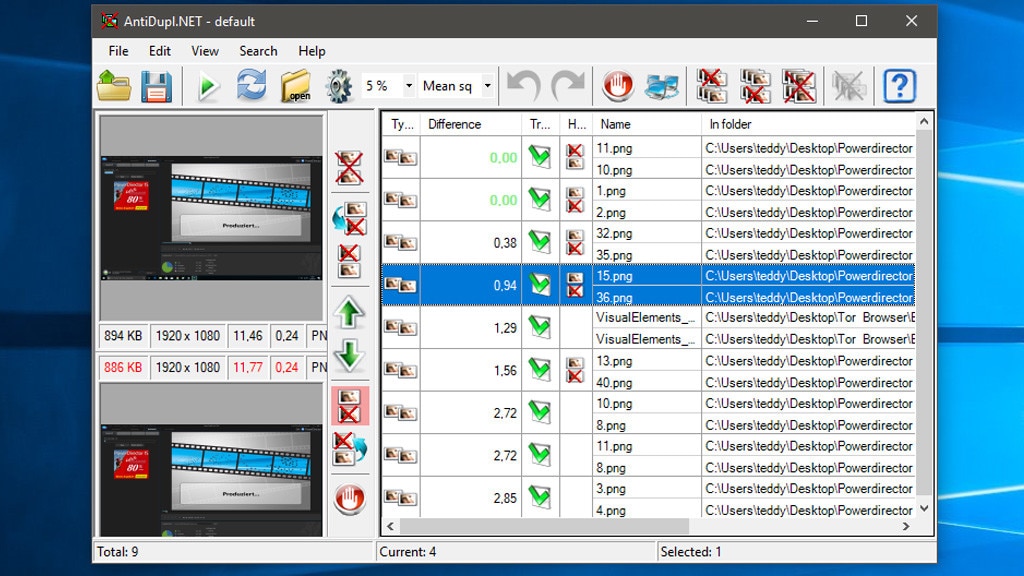Click the Ty... column header
1024x576 pixels.
click(401, 124)
